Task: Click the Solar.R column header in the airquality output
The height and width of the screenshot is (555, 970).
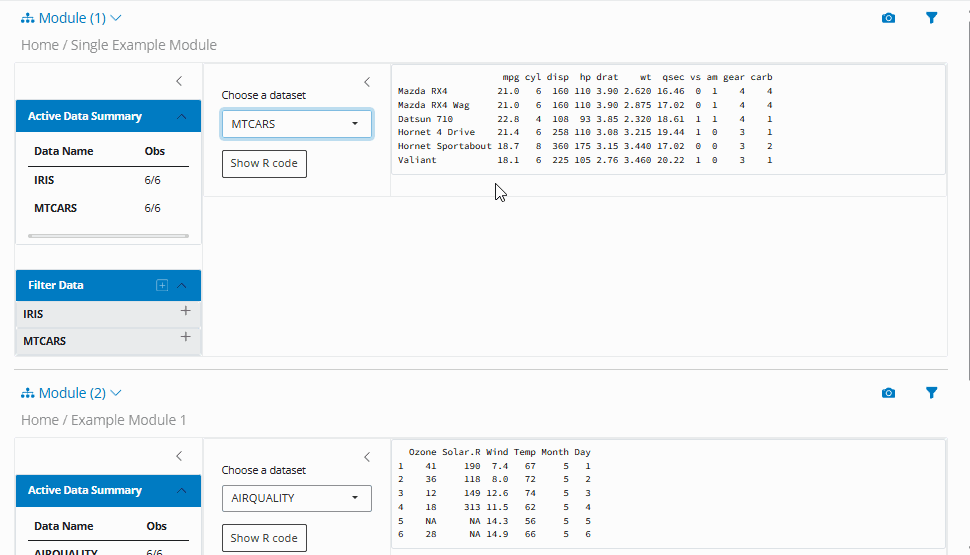Action: [461, 452]
